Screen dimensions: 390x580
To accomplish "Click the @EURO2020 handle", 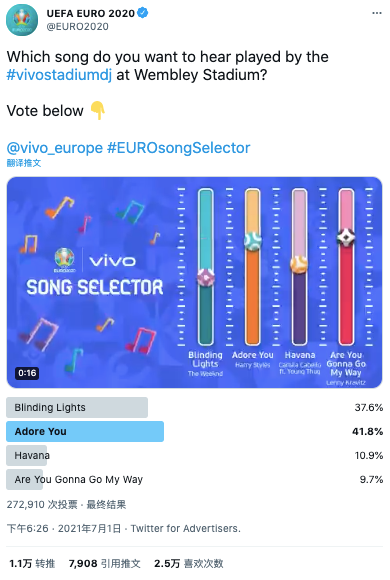I will pos(78,27).
